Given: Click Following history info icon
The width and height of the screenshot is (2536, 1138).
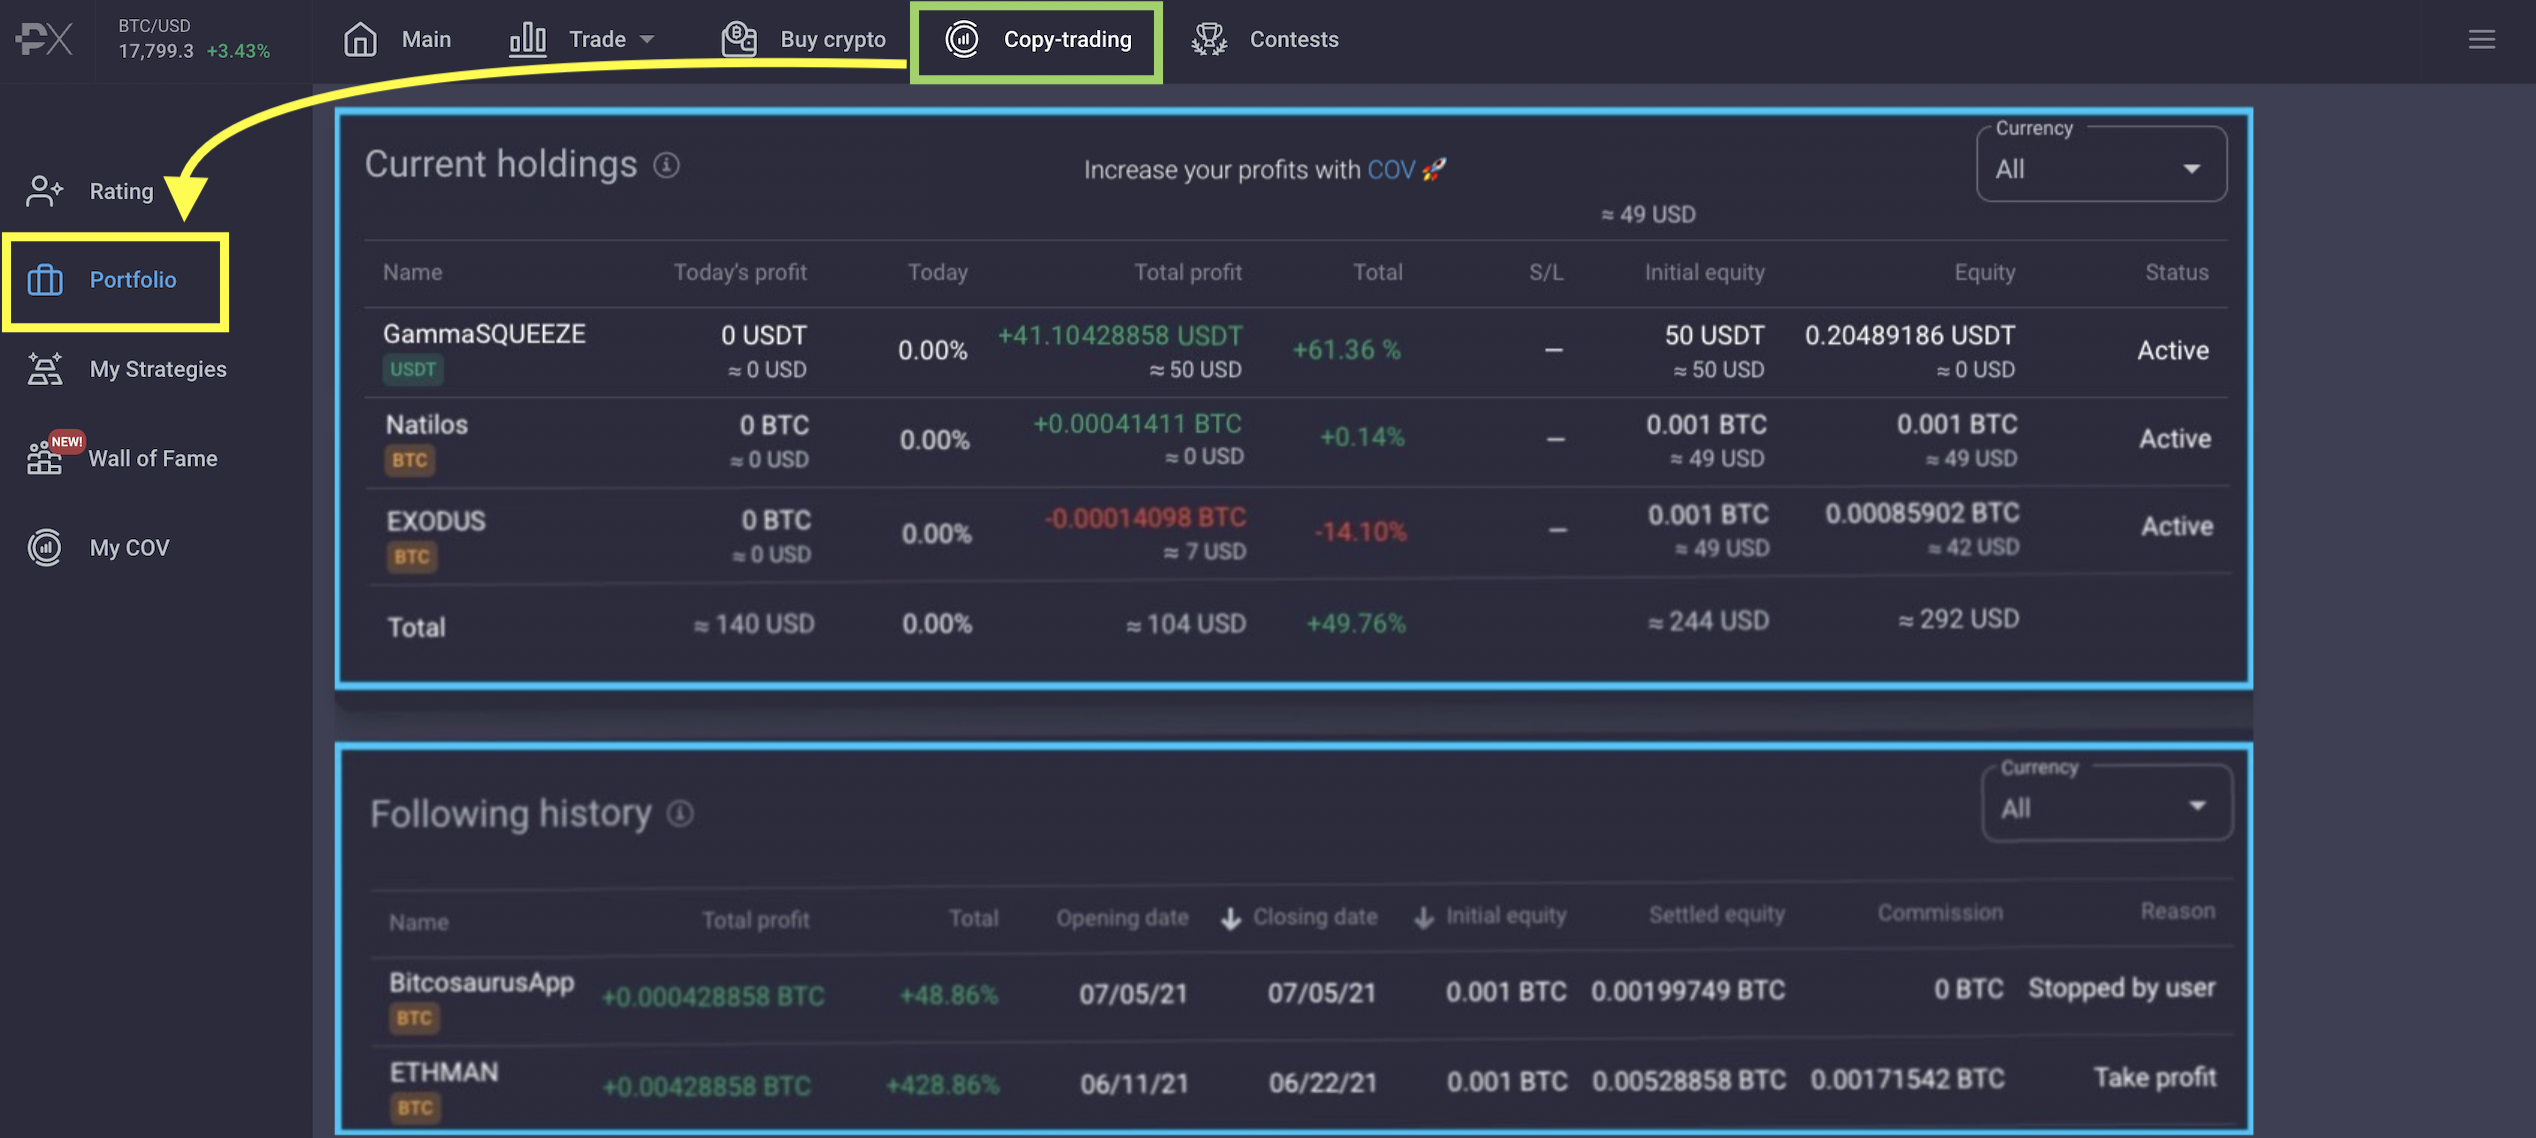Looking at the screenshot, I should [x=680, y=814].
